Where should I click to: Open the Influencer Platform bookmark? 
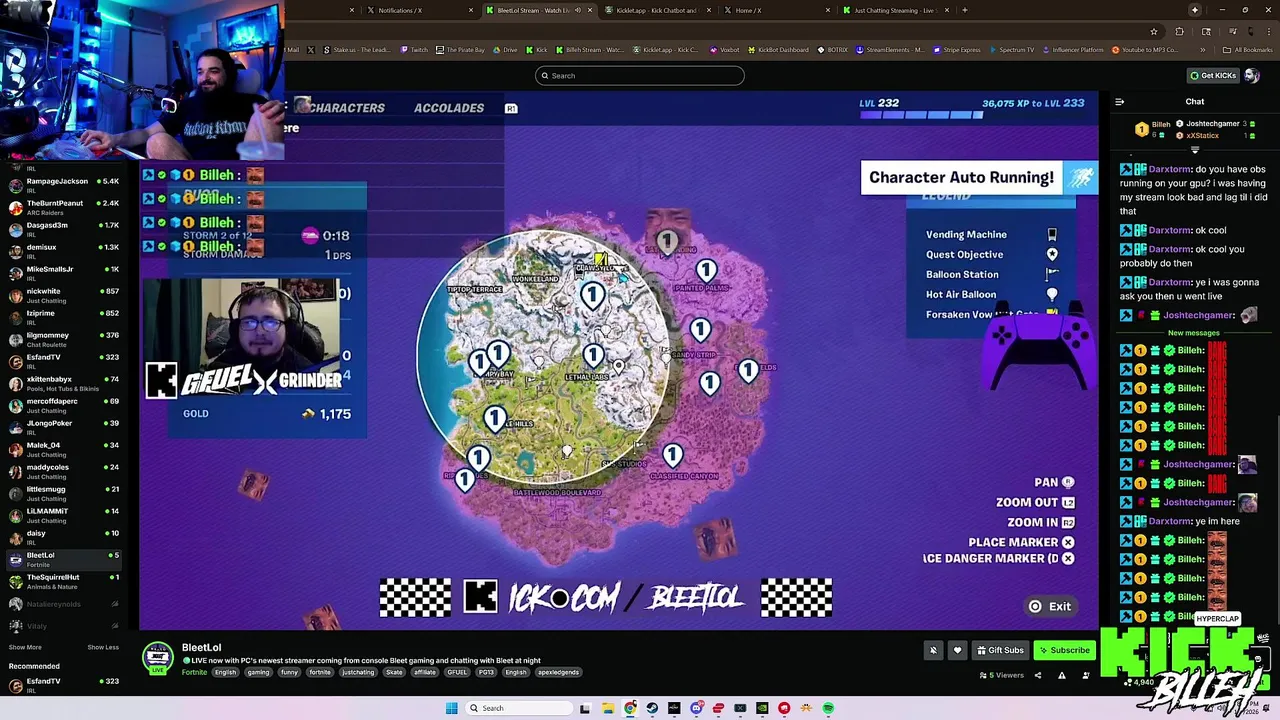coord(1073,50)
